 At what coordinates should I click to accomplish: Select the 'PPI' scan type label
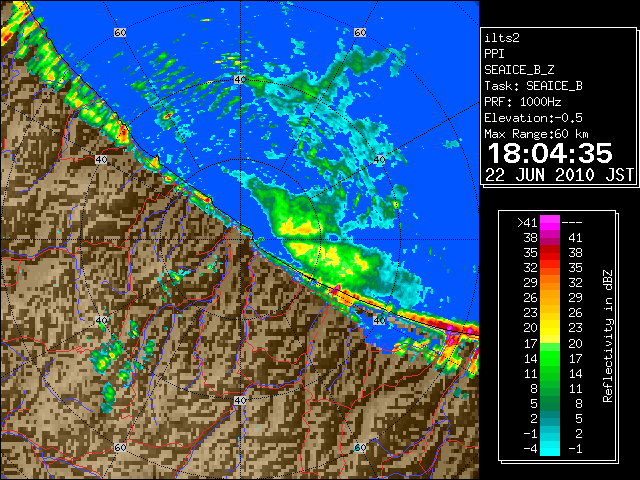click(x=494, y=54)
